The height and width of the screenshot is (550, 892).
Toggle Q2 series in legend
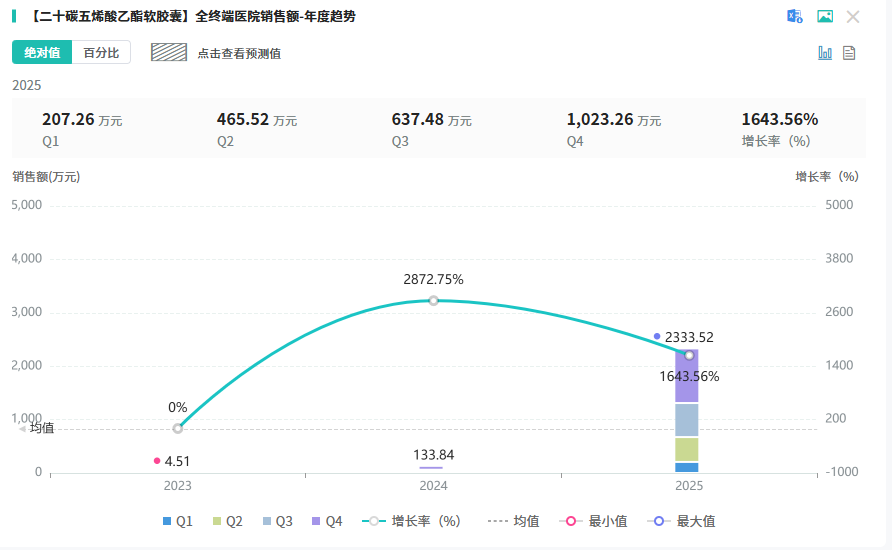[x=227, y=521]
